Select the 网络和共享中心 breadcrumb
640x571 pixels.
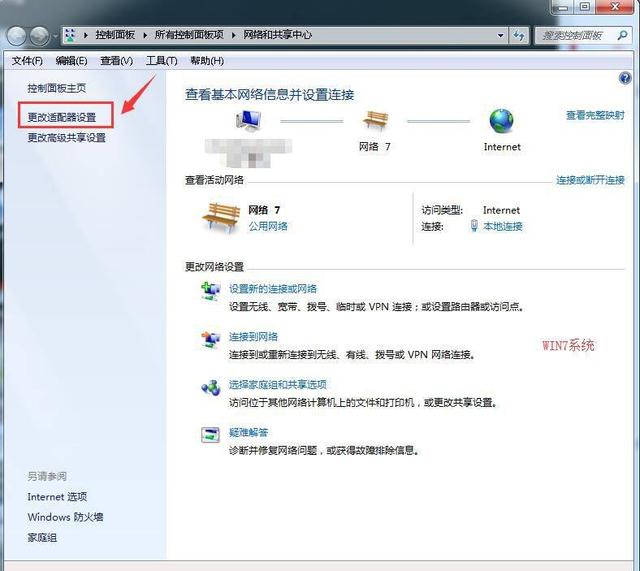tap(278, 35)
